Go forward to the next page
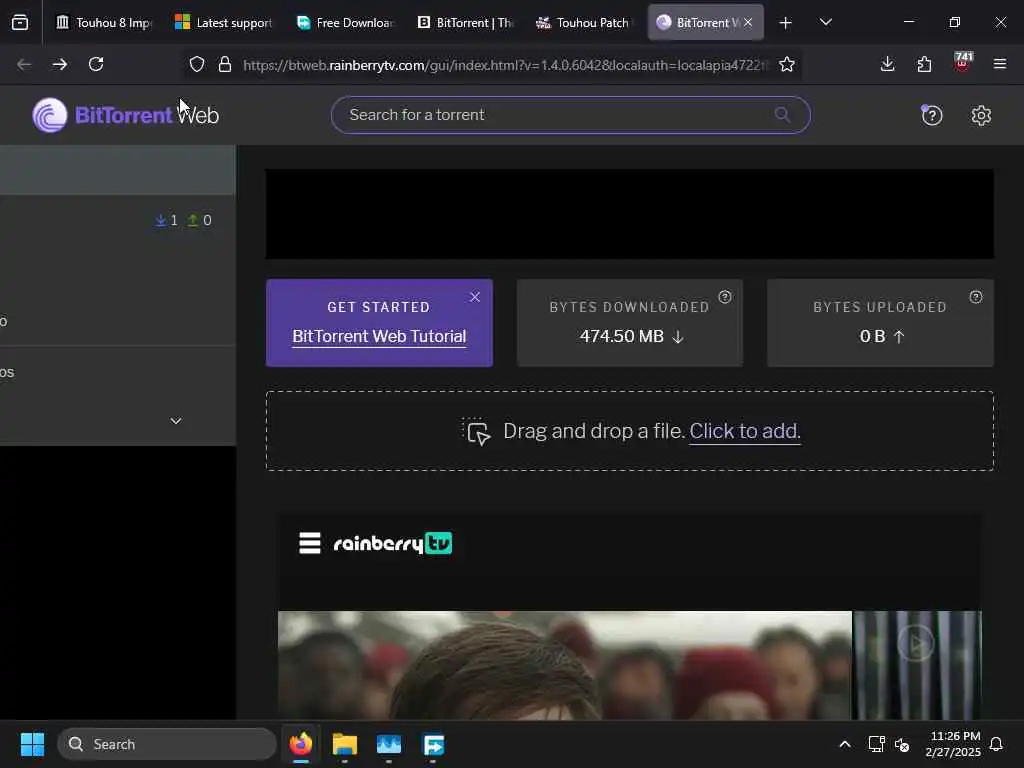Screen dimensions: 1024x768 point(59,64)
